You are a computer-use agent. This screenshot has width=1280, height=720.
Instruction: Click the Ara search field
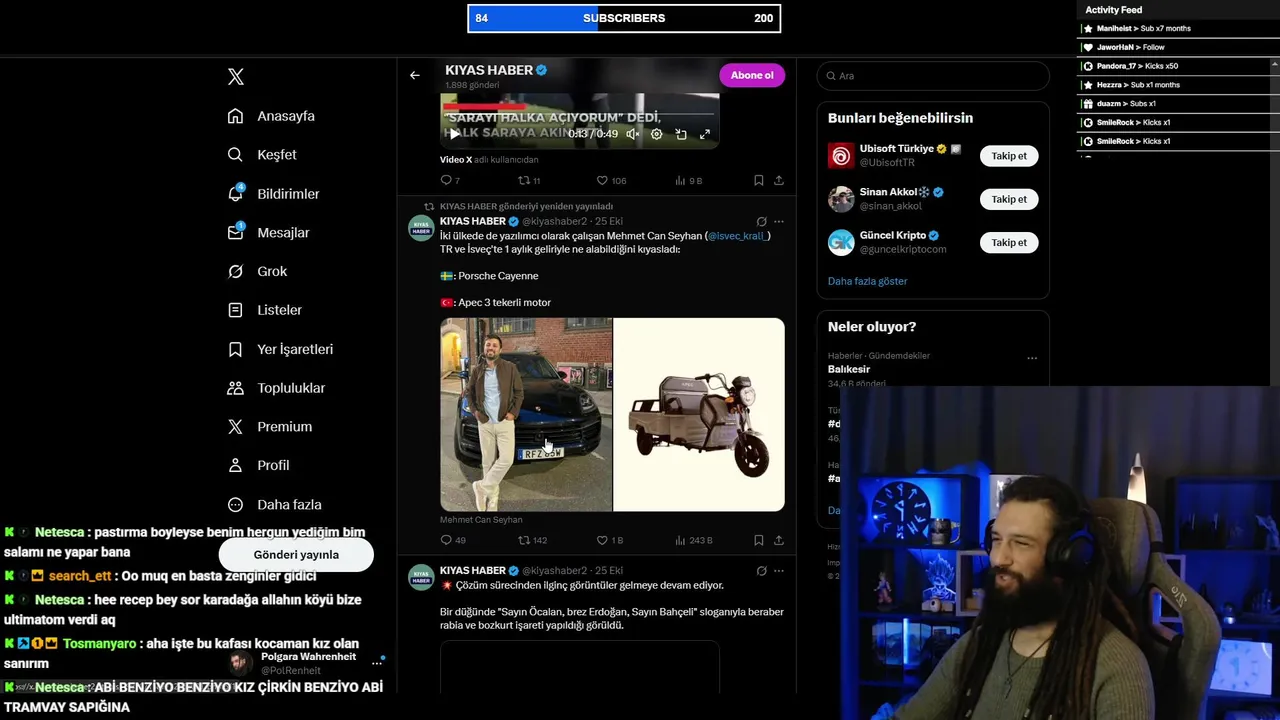click(933, 76)
